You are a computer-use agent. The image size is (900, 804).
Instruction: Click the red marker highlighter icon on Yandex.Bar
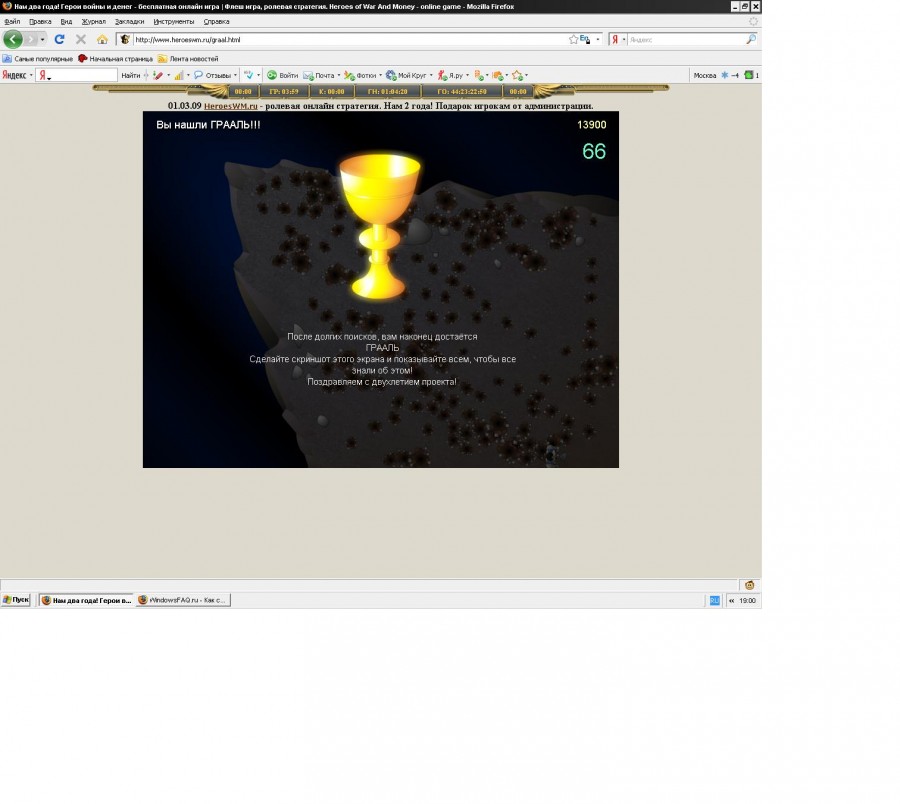click(x=158, y=75)
